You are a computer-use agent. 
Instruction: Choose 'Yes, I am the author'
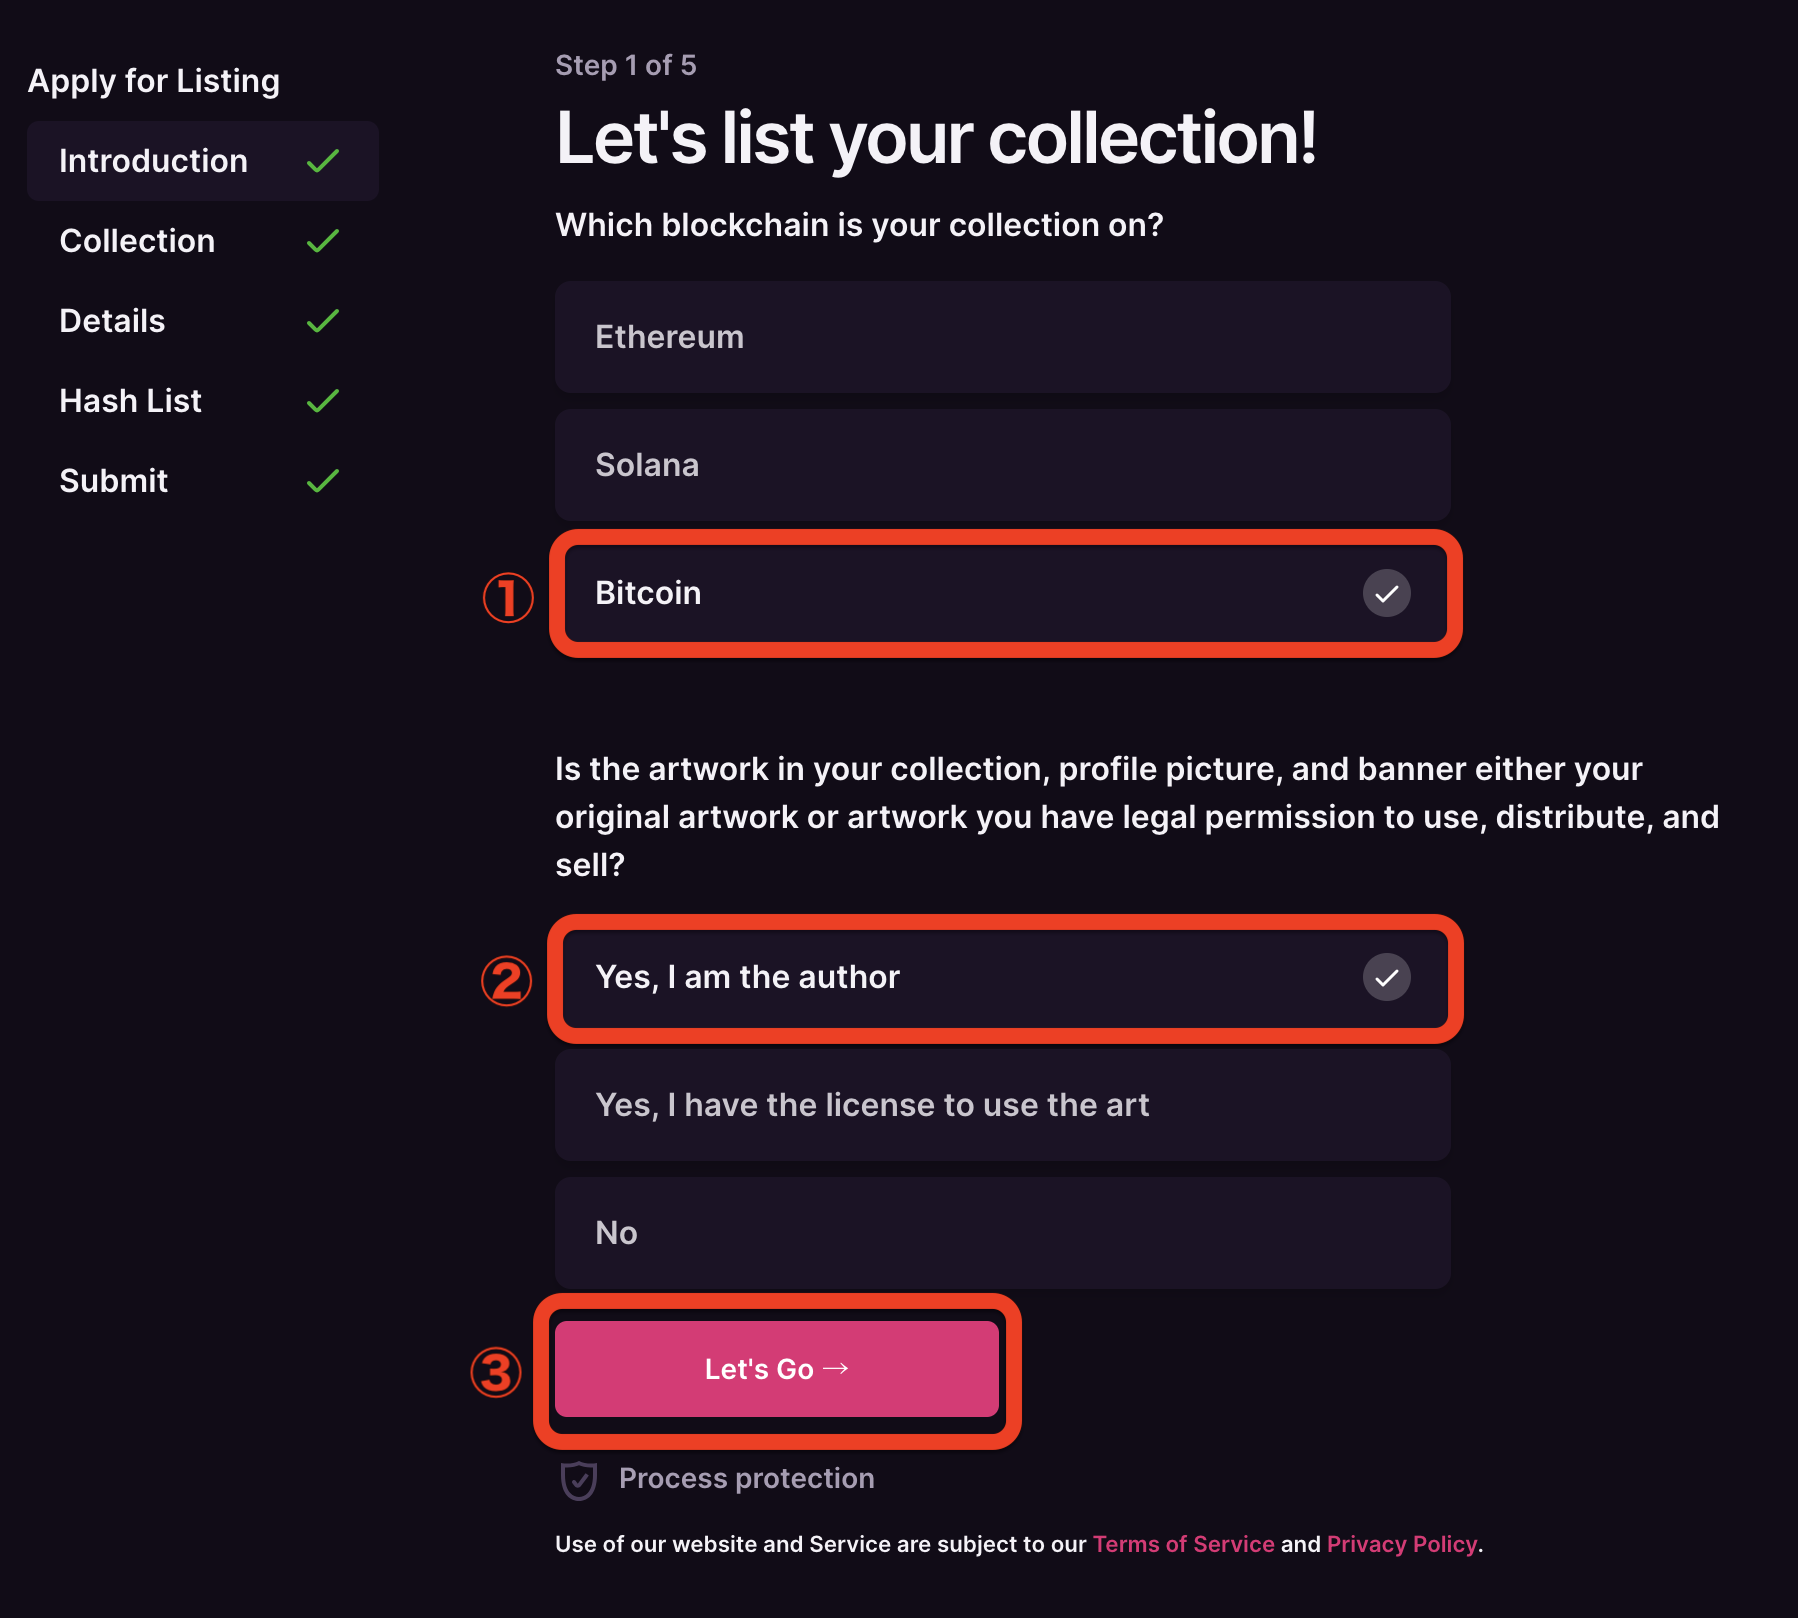click(x=1005, y=977)
